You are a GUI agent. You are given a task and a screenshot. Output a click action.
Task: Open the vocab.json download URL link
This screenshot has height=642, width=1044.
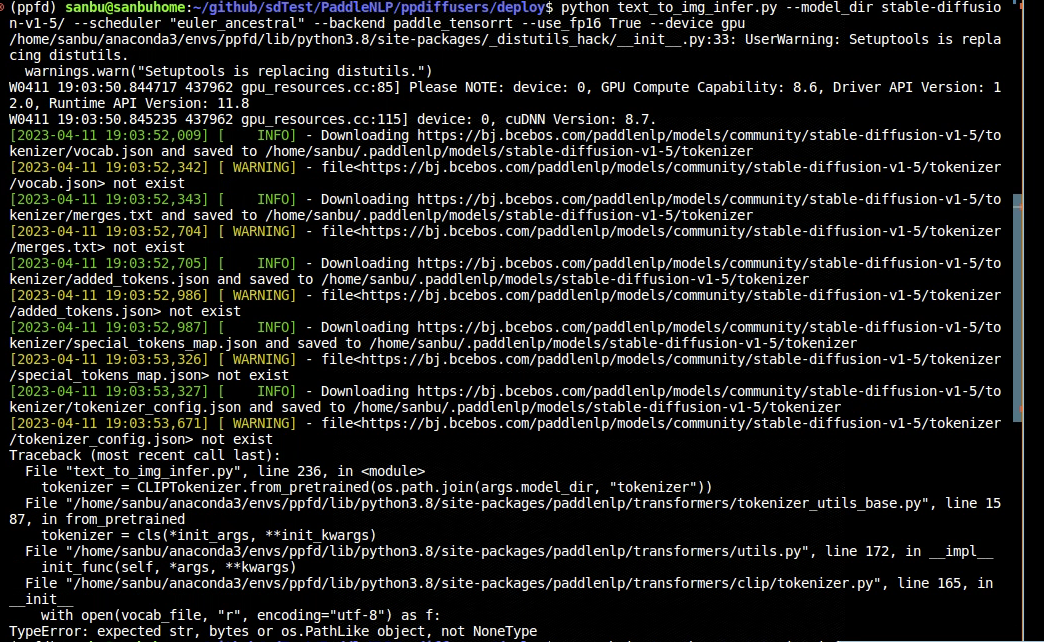coord(700,135)
